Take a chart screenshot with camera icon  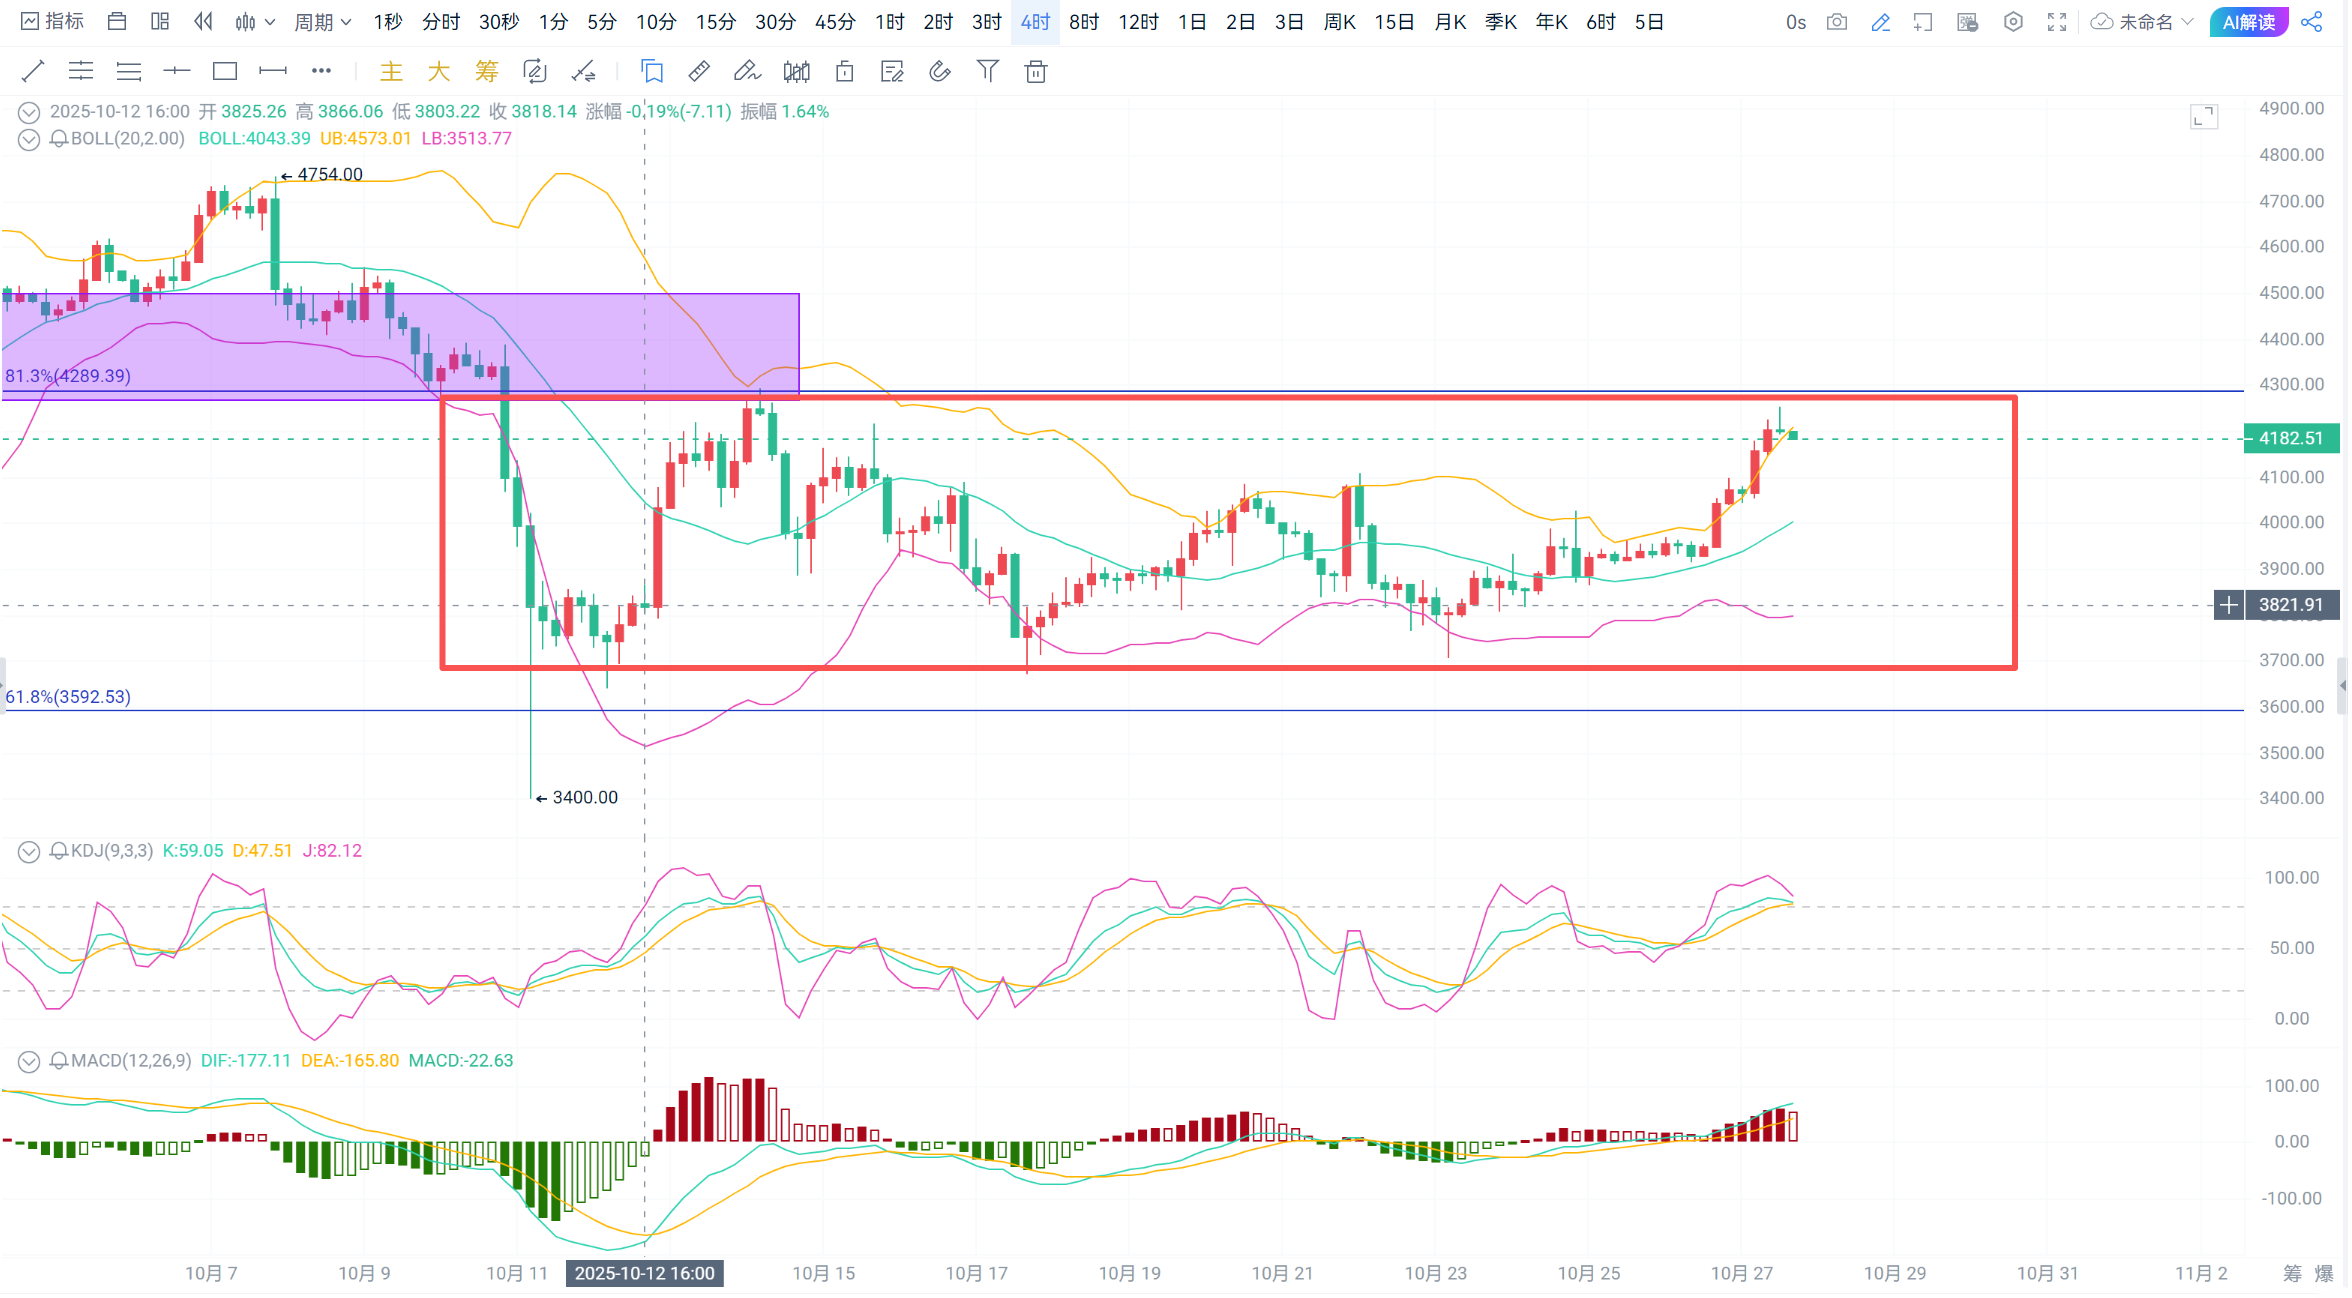1836,22
